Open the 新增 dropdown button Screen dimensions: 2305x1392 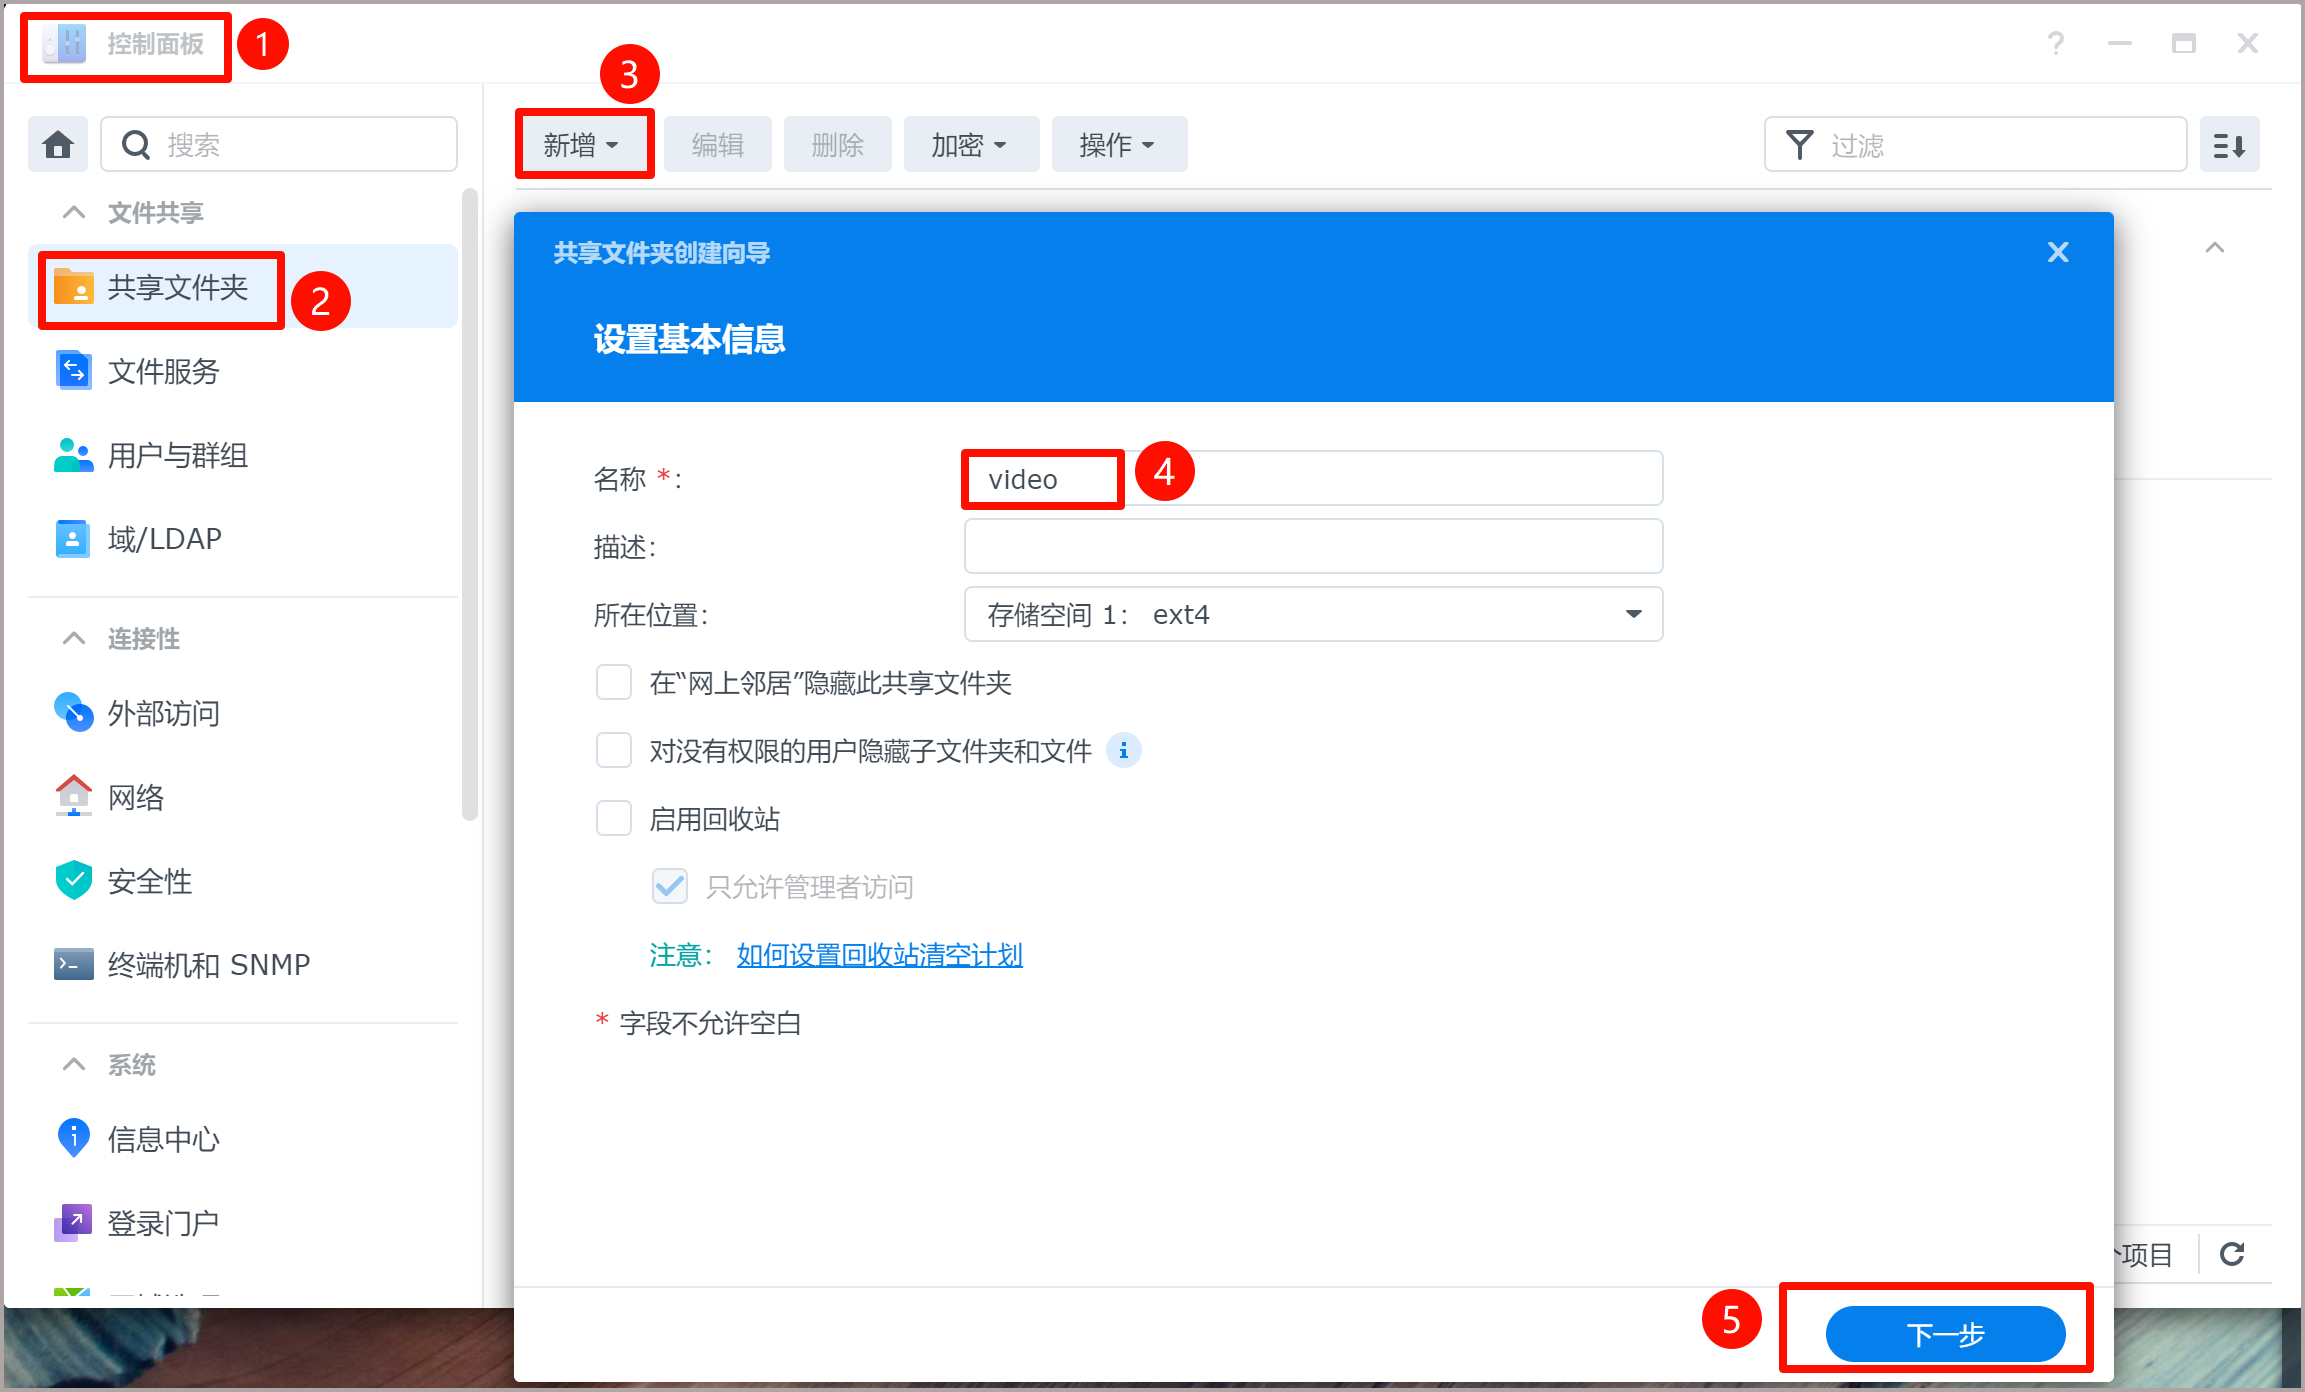tap(583, 145)
